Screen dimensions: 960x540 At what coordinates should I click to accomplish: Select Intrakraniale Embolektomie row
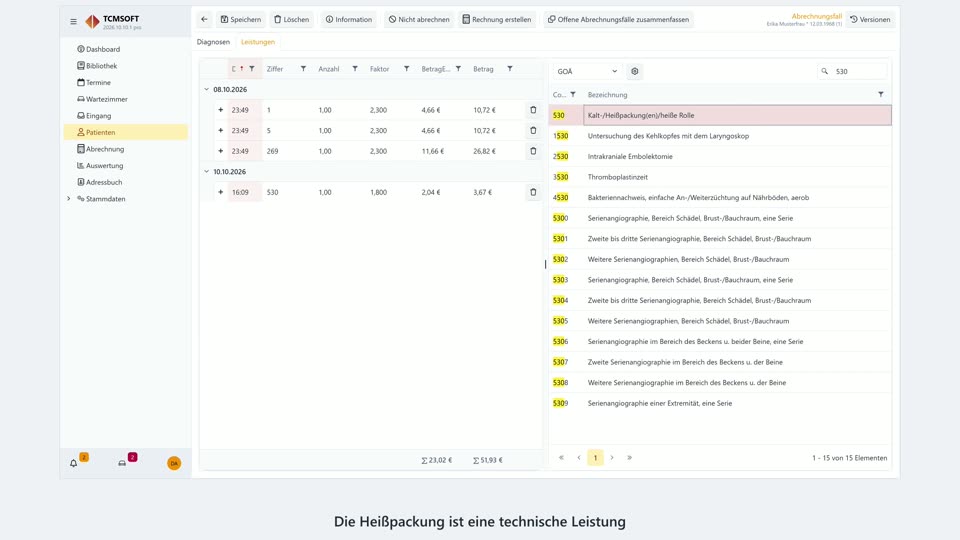[720, 156]
